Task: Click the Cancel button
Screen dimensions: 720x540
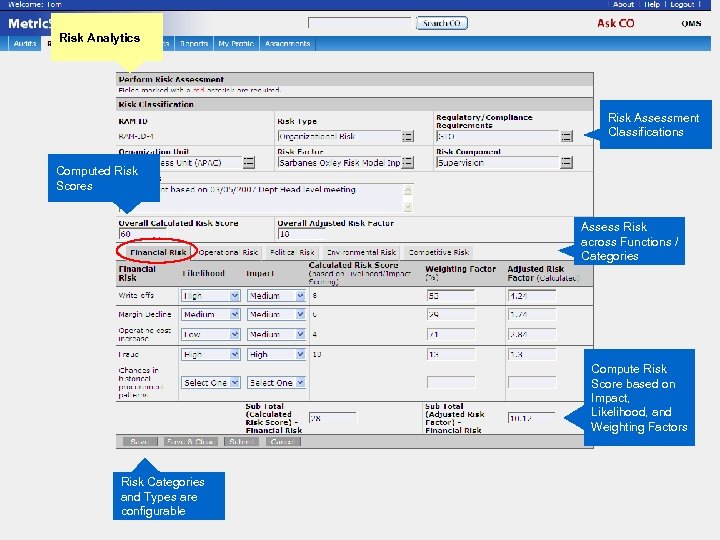Action: (282, 442)
